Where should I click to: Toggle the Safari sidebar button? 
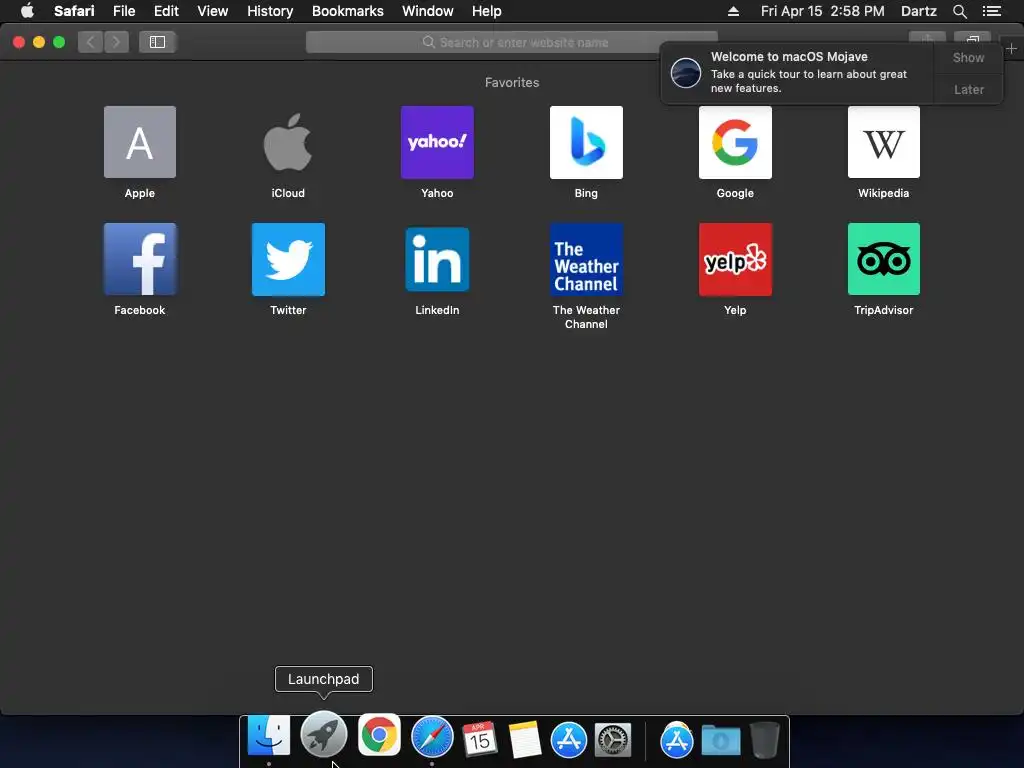157,42
